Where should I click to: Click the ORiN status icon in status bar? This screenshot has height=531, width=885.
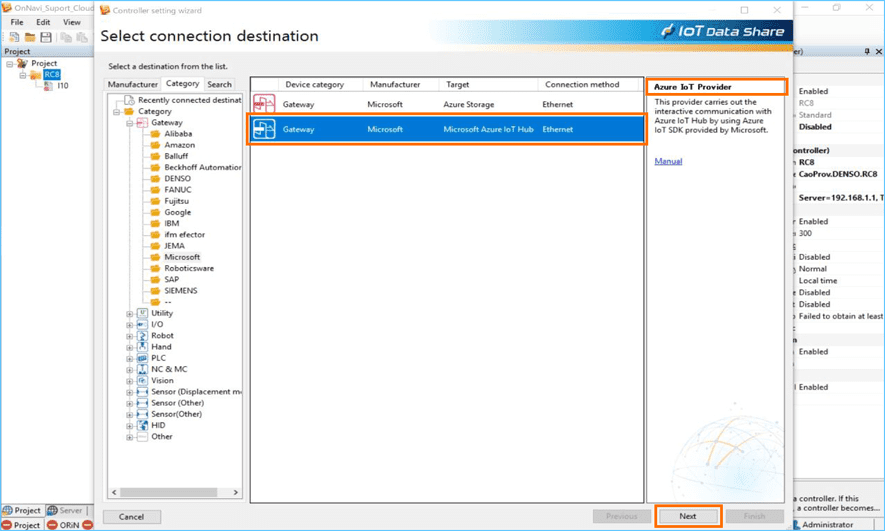click(x=52, y=525)
